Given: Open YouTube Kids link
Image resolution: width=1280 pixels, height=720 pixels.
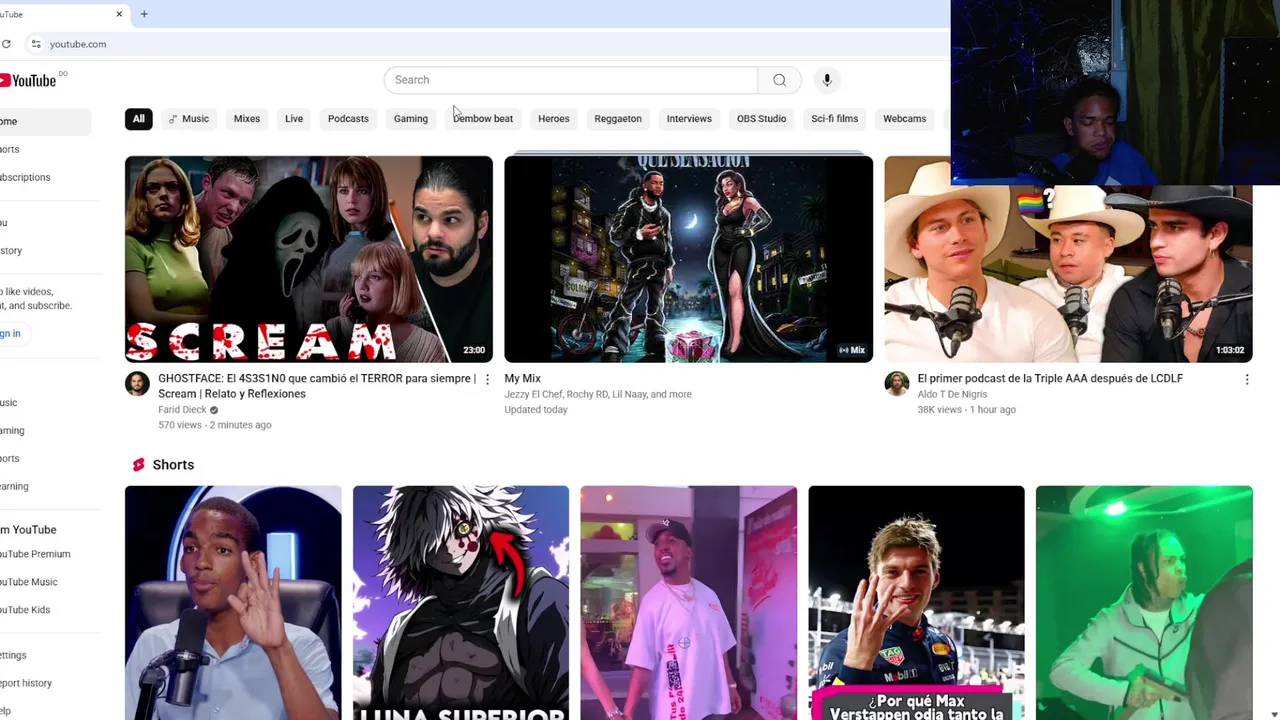Looking at the screenshot, I should click(45, 610).
